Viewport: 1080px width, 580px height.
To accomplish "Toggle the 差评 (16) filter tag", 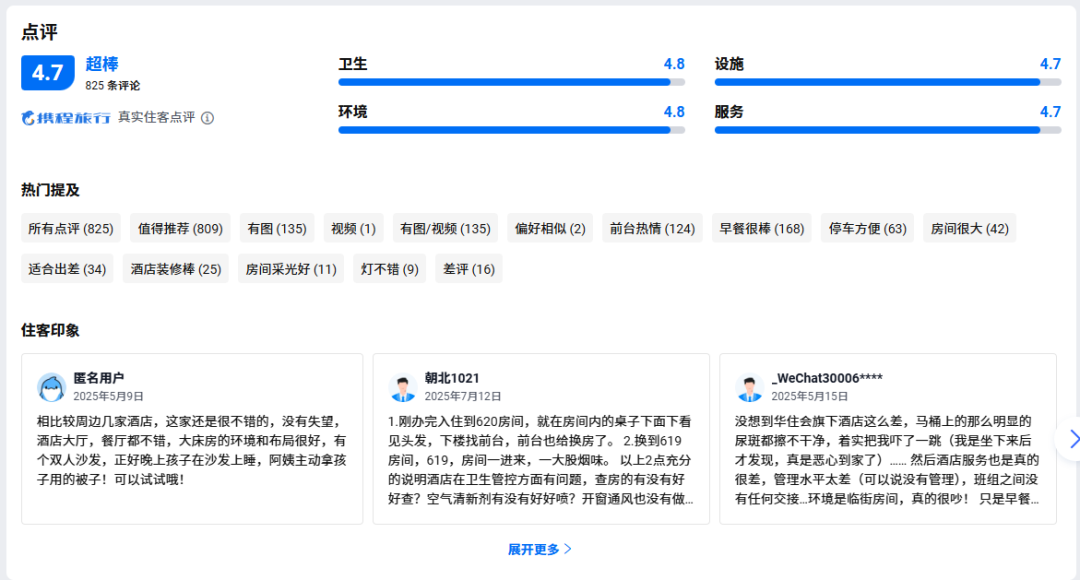I will (x=468, y=269).
